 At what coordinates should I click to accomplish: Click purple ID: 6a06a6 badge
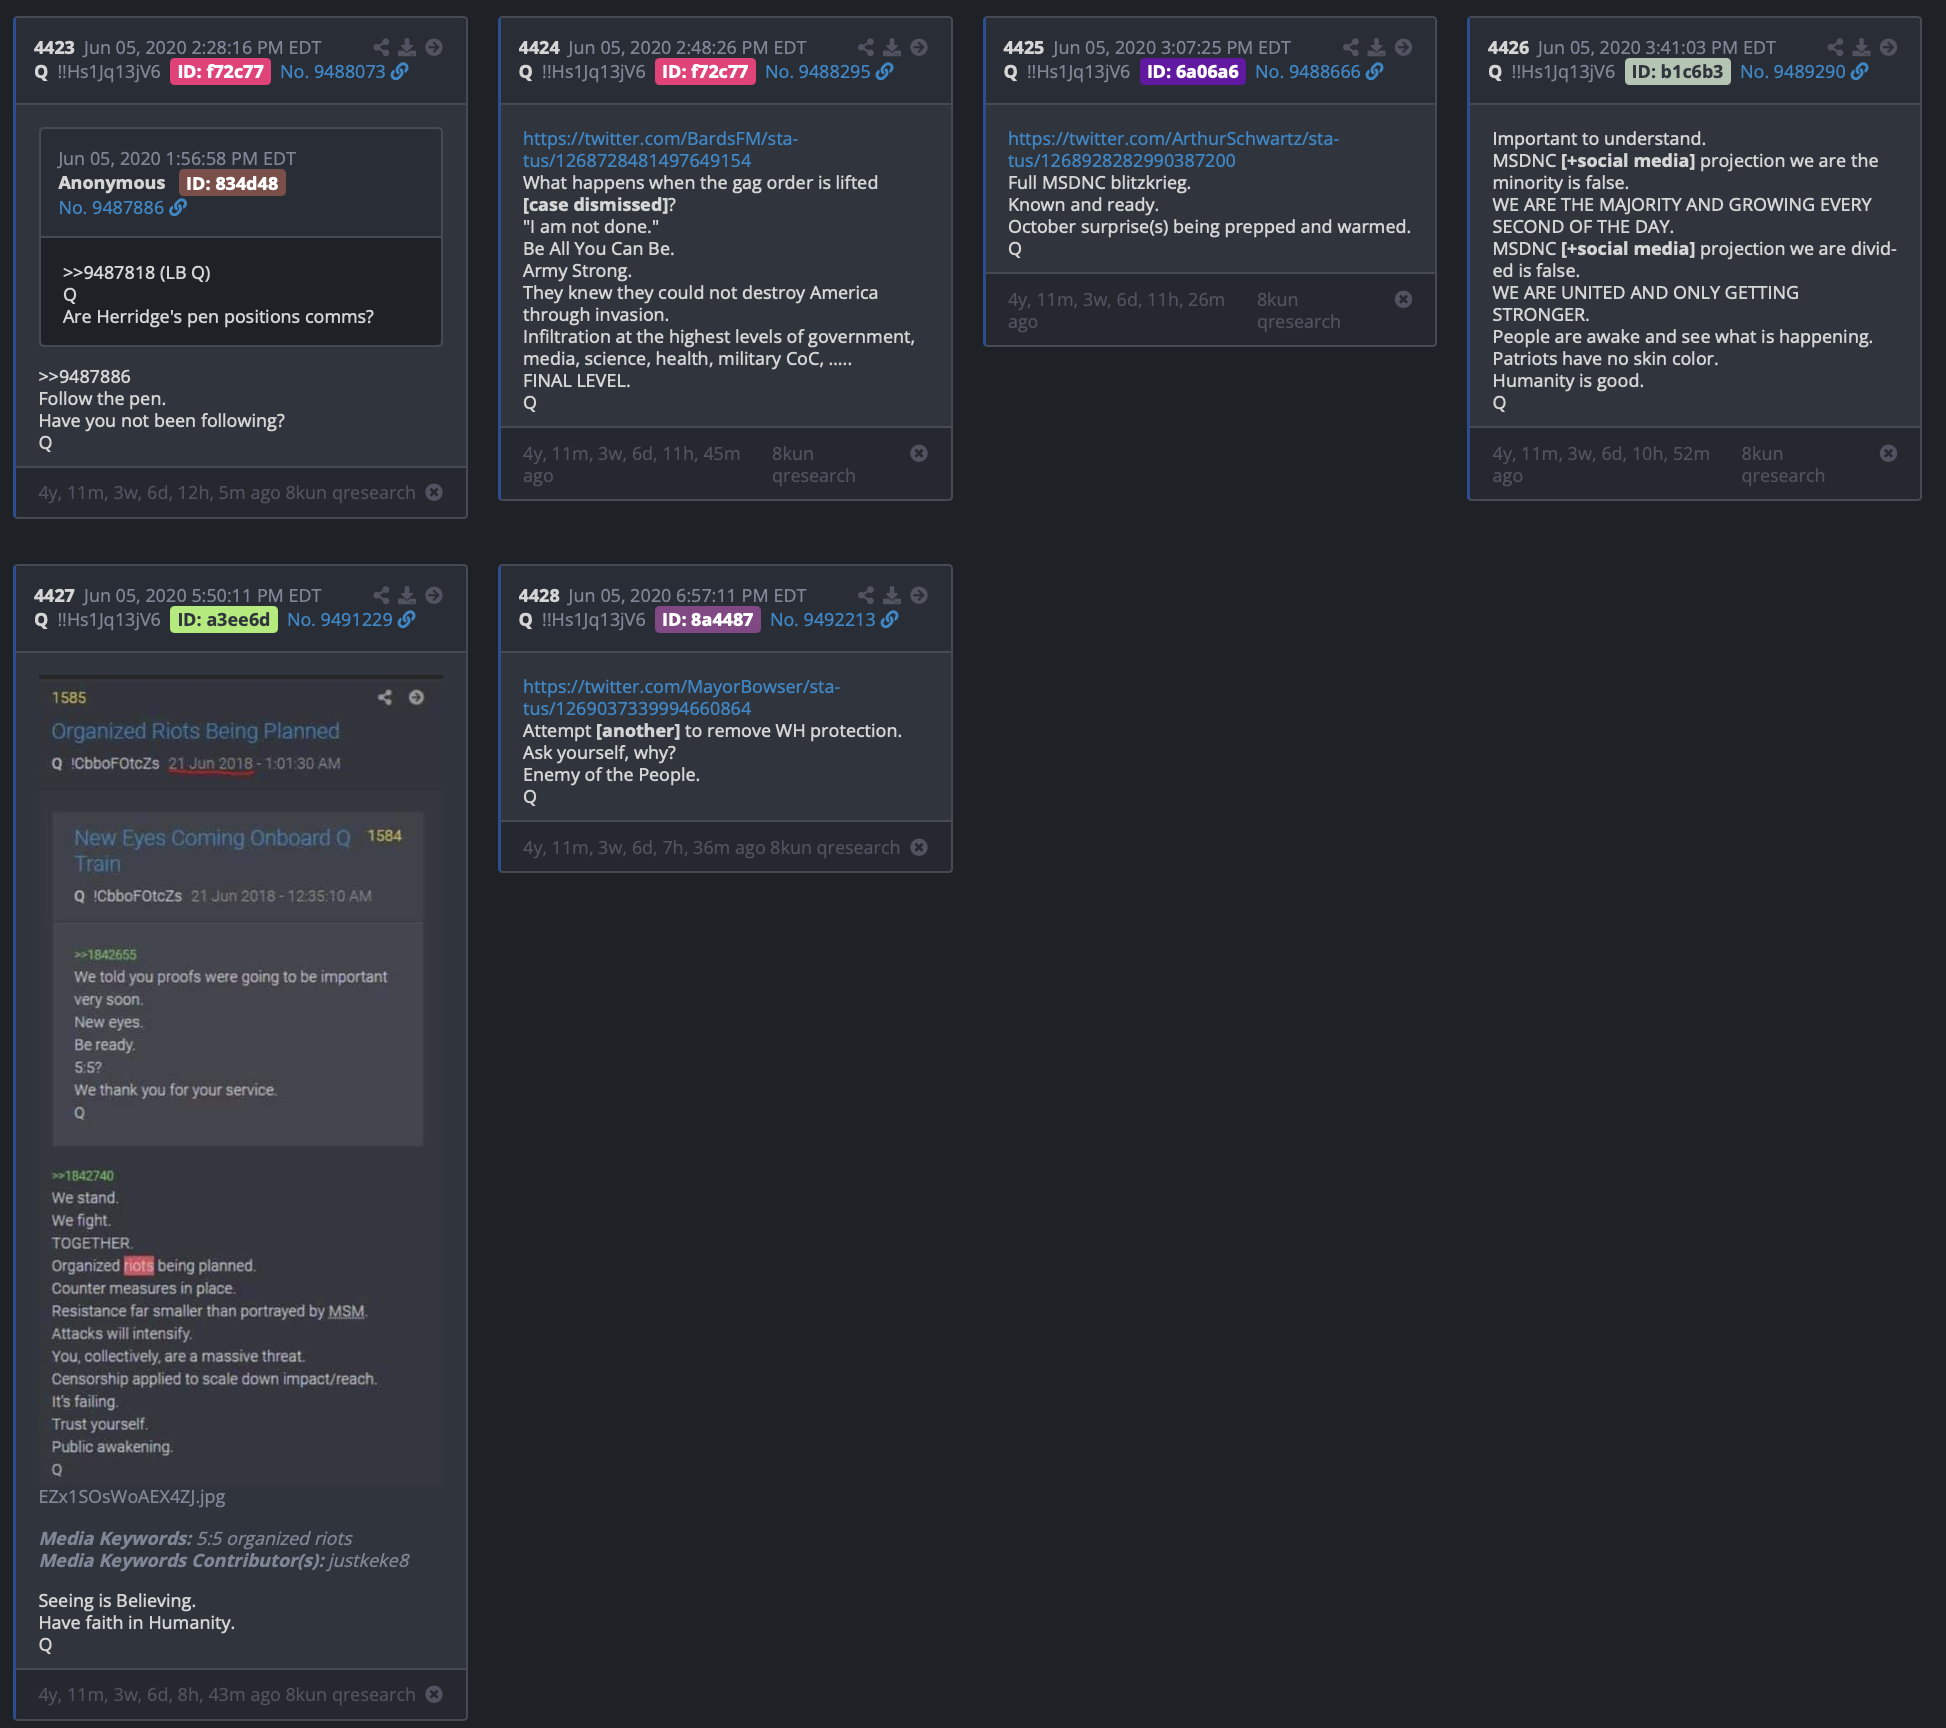(x=1192, y=71)
